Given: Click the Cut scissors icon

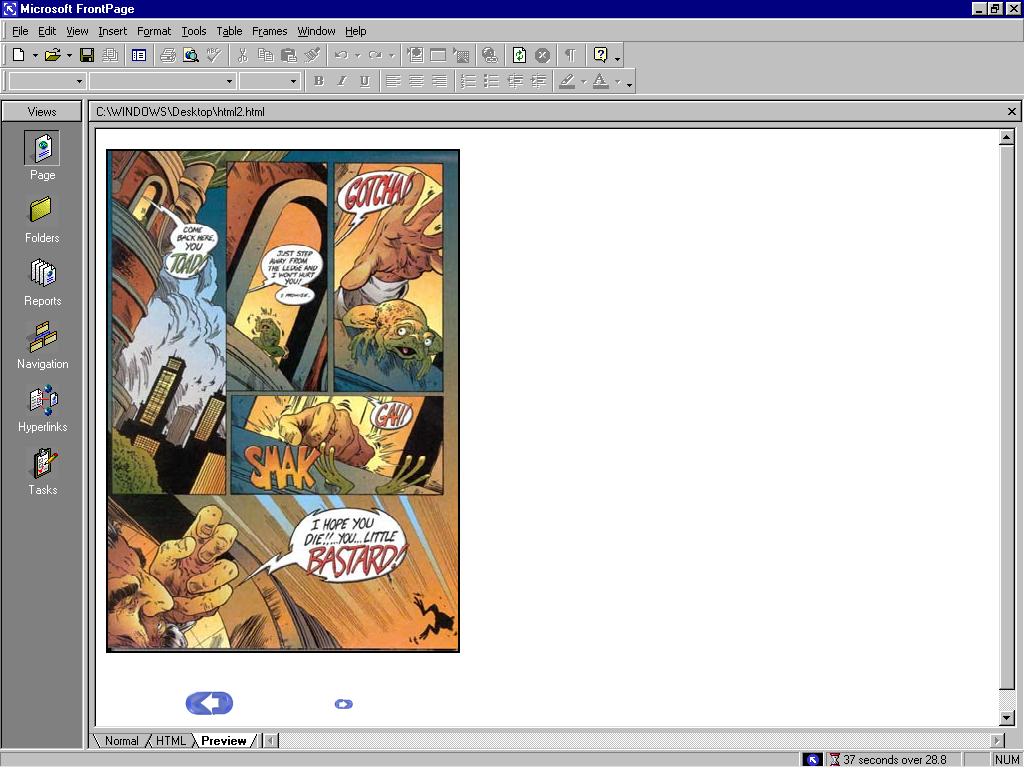Looking at the screenshot, I should [243, 56].
